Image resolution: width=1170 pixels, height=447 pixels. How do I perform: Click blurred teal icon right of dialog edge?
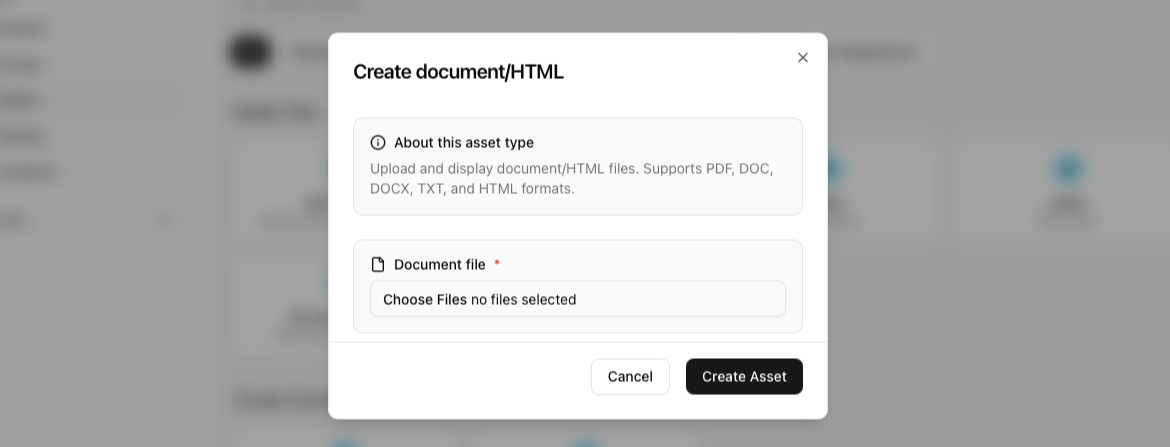pos(832,169)
